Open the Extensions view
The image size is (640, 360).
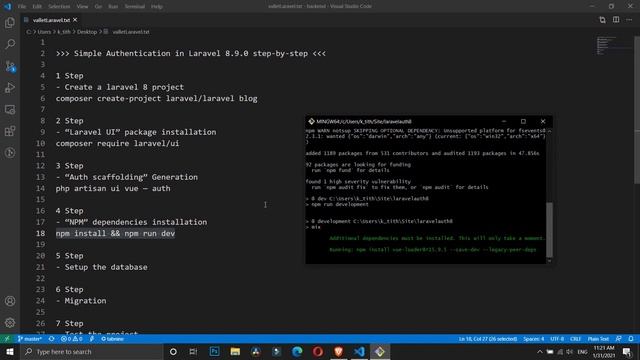(10, 131)
